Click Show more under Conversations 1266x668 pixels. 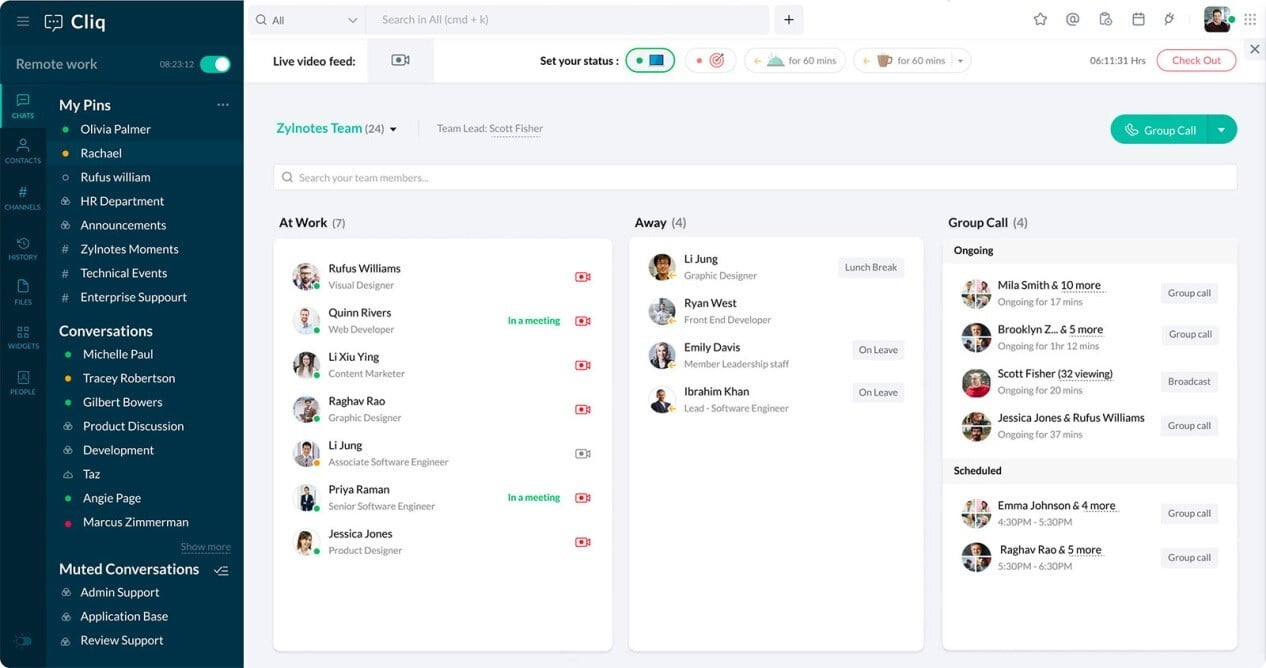205,547
